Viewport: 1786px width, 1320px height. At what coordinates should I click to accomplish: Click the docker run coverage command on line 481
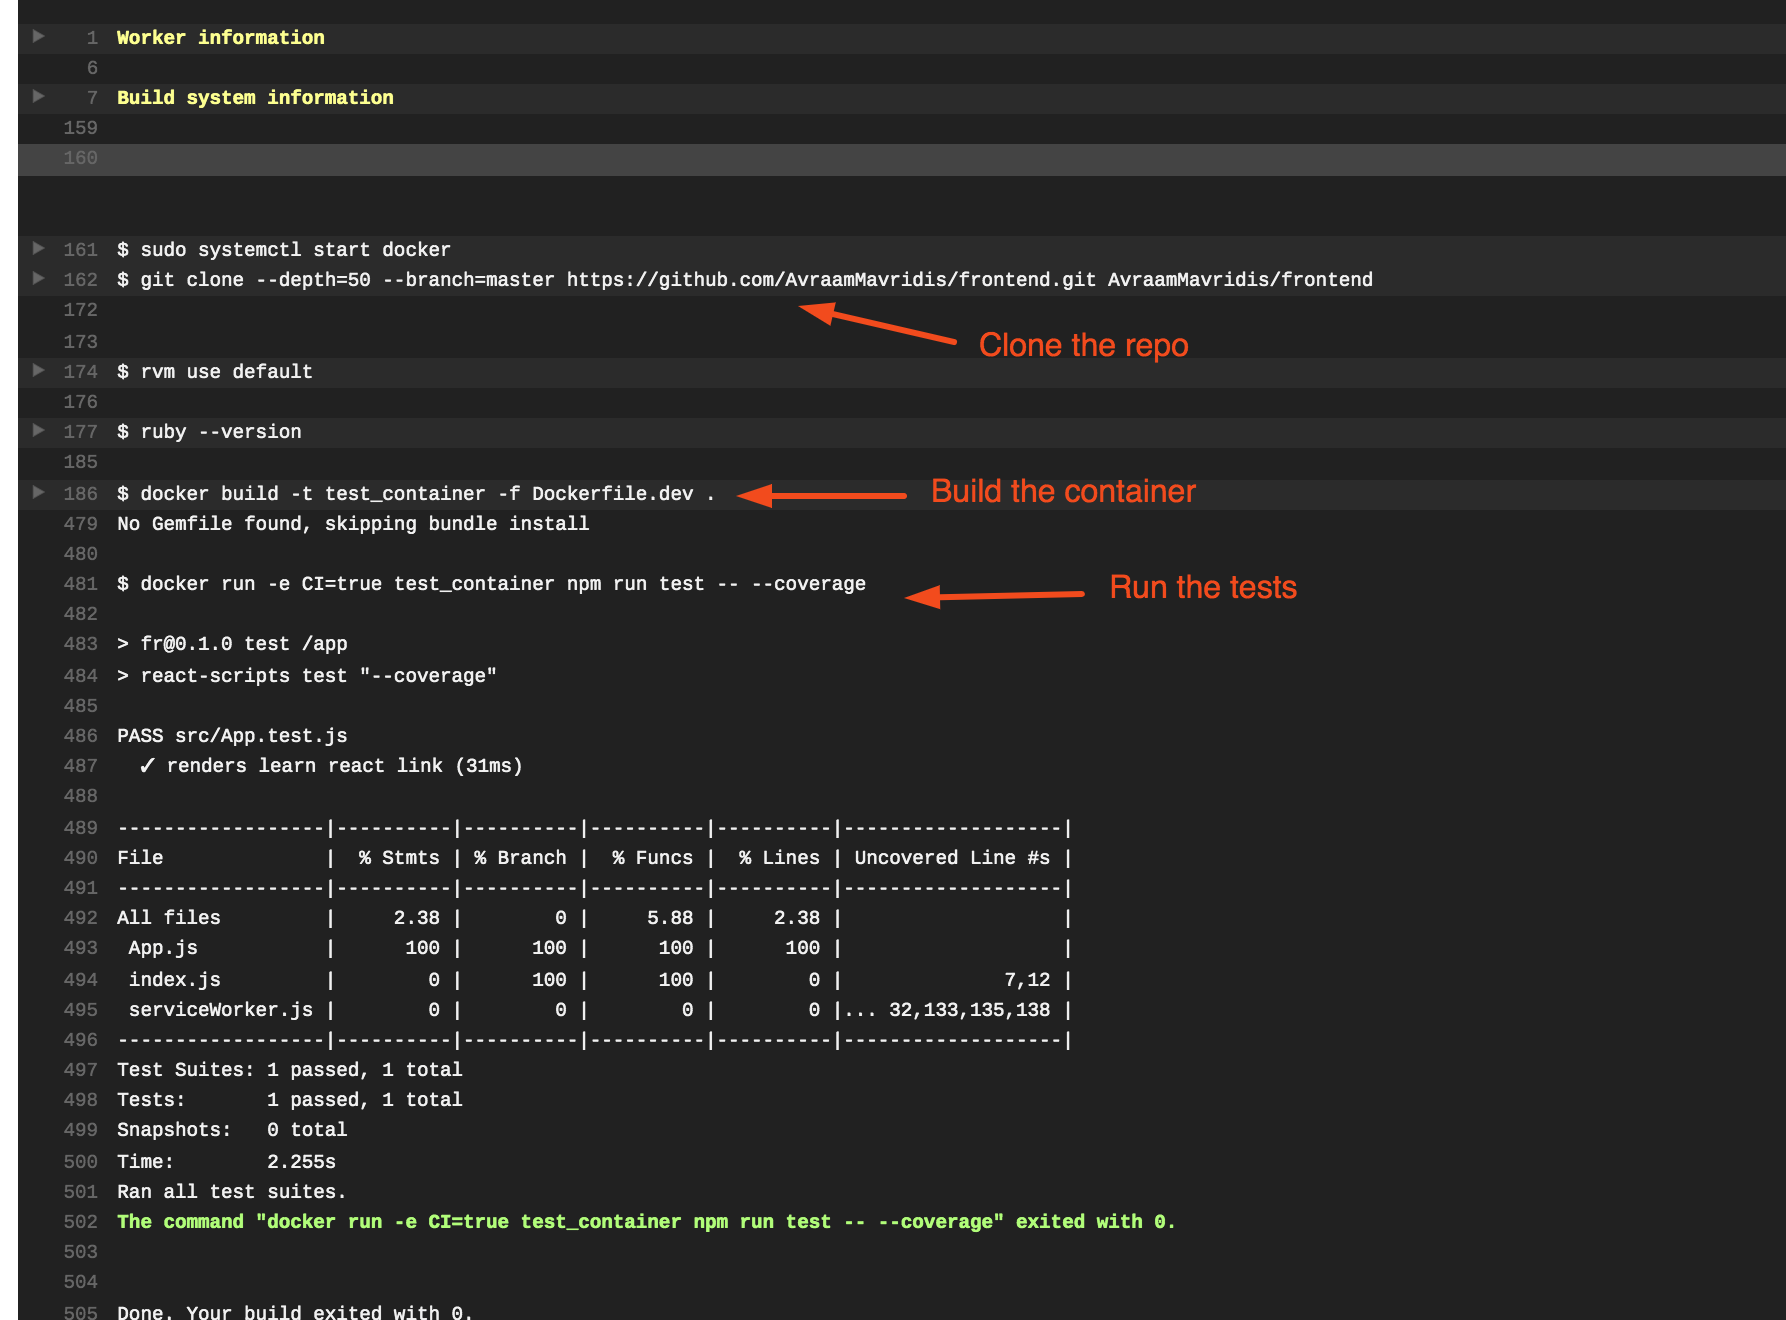491,584
